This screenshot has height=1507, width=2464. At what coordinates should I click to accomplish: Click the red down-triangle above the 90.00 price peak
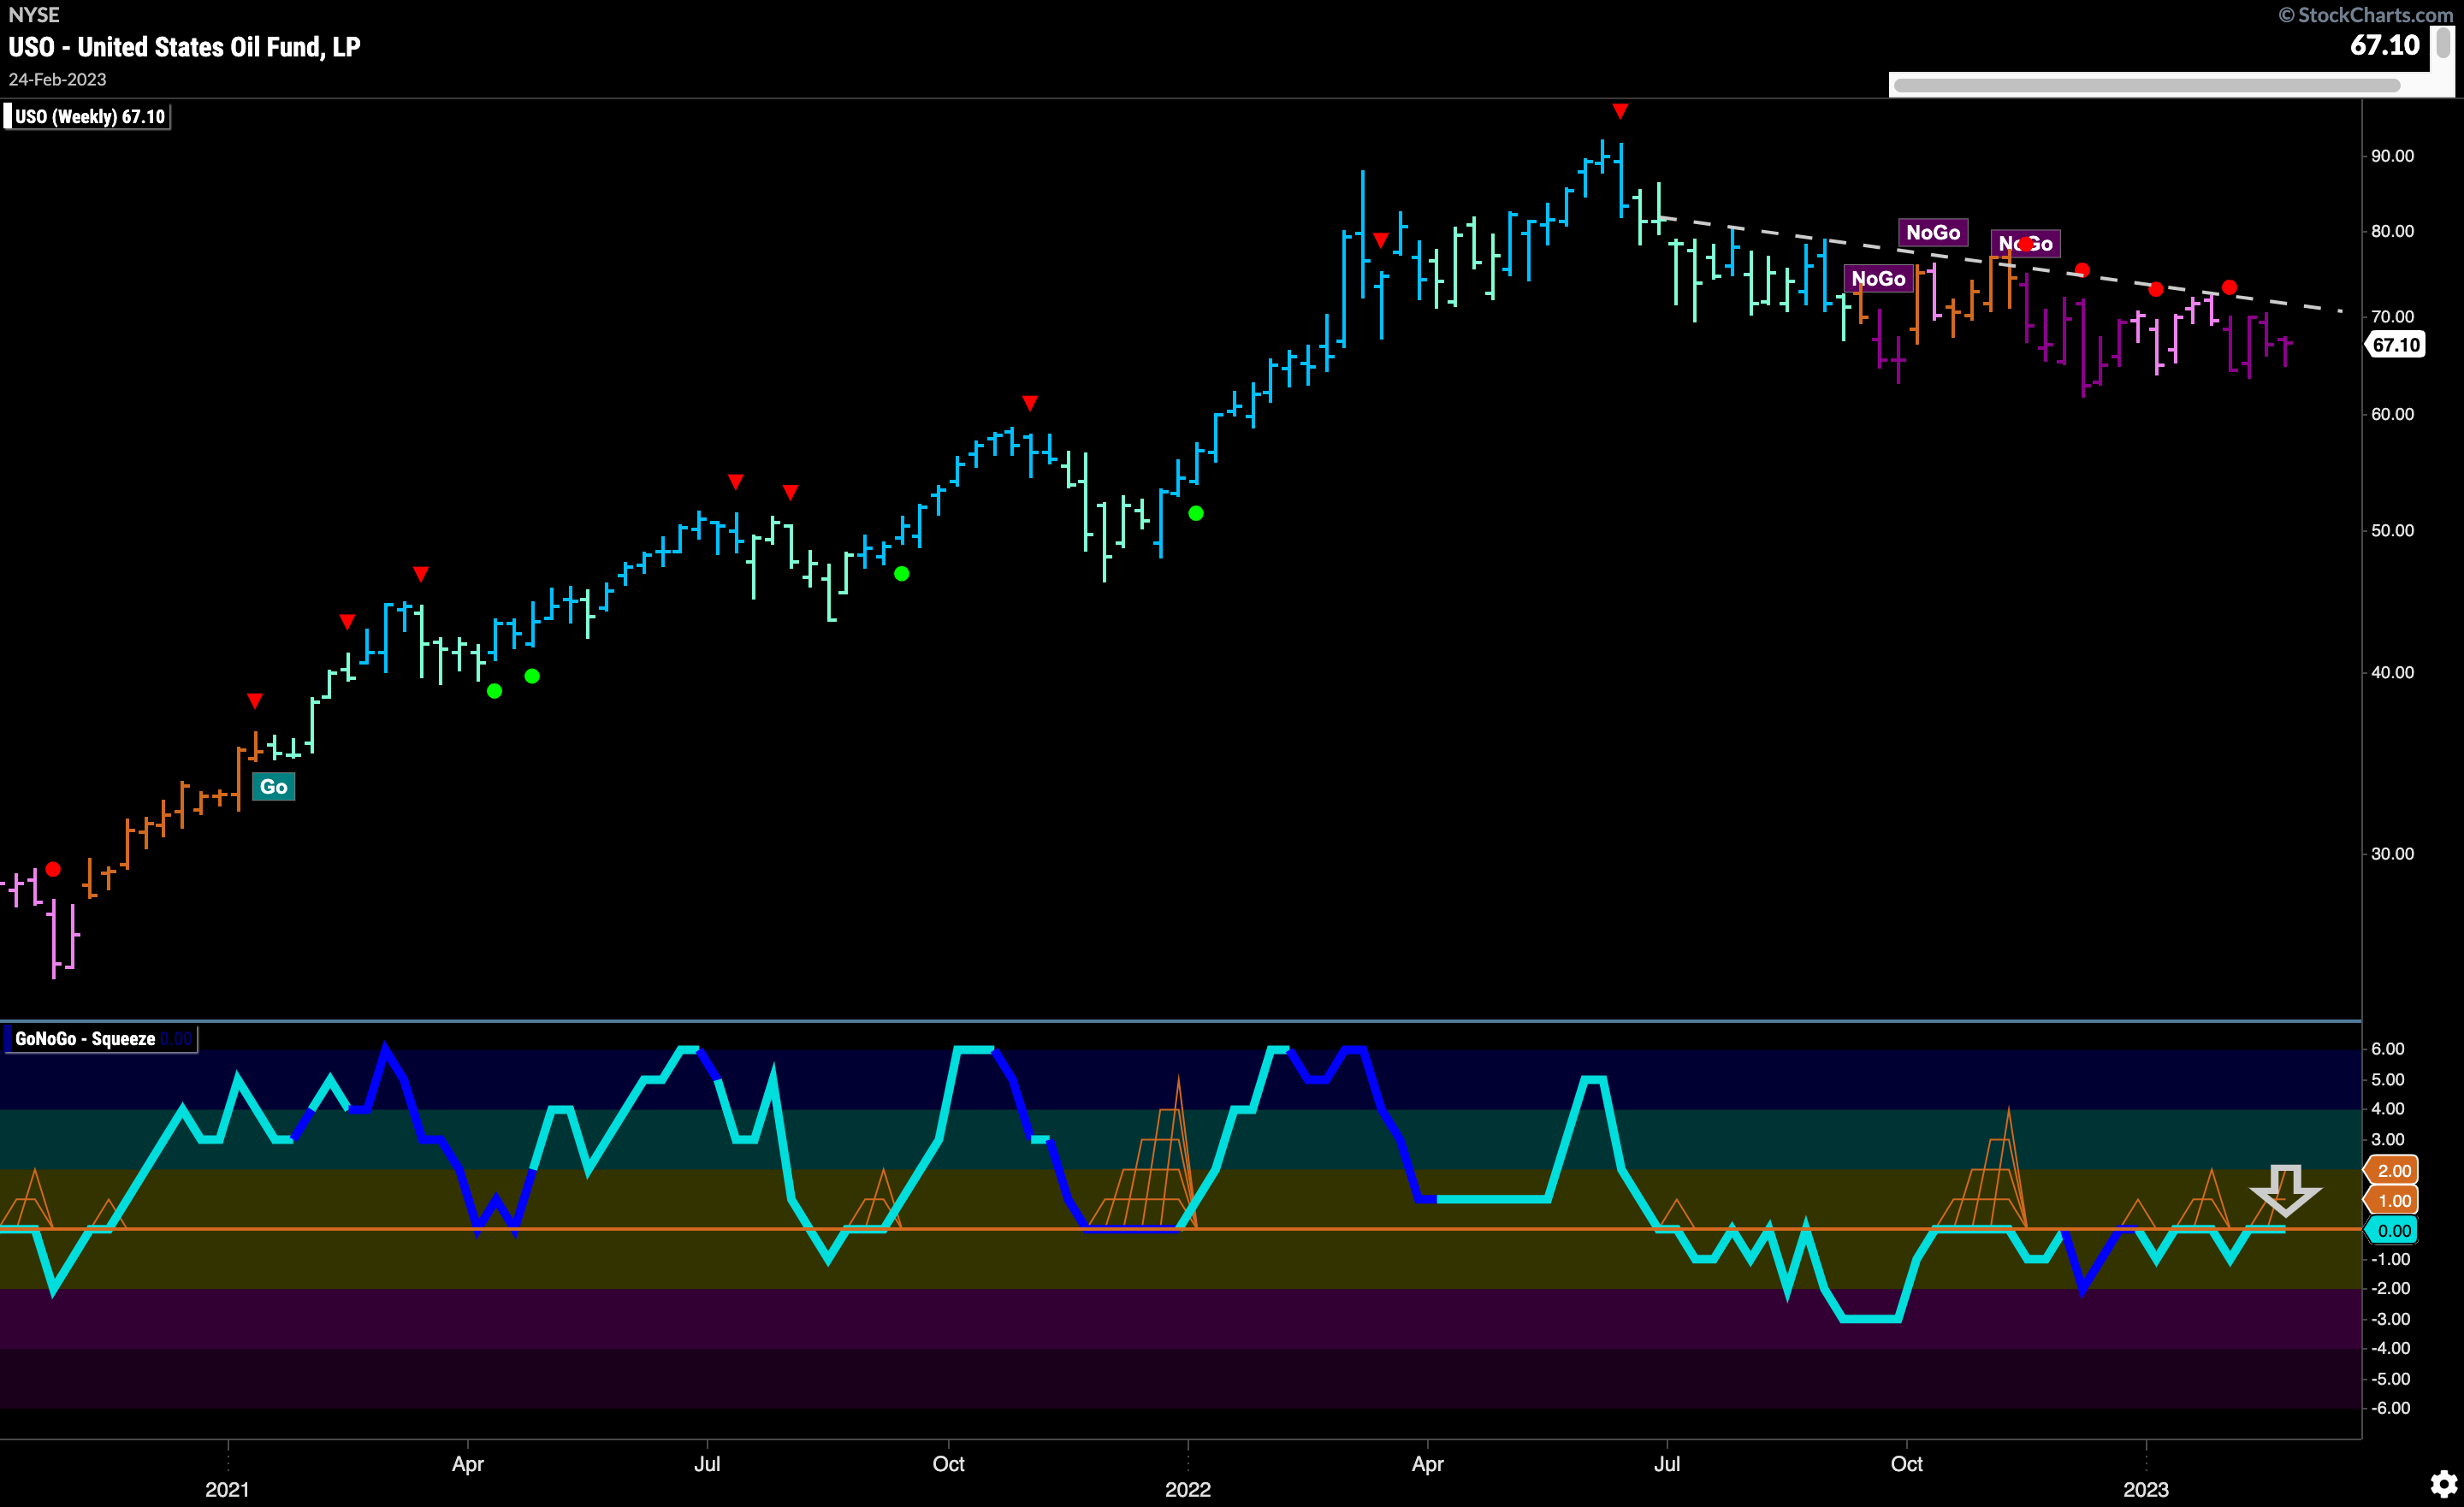(x=1620, y=111)
